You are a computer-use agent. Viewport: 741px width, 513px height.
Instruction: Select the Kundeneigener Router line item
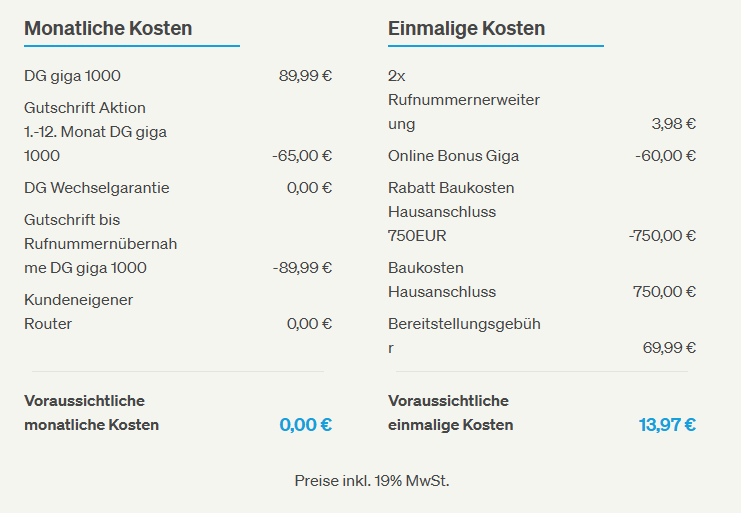pos(78,311)
